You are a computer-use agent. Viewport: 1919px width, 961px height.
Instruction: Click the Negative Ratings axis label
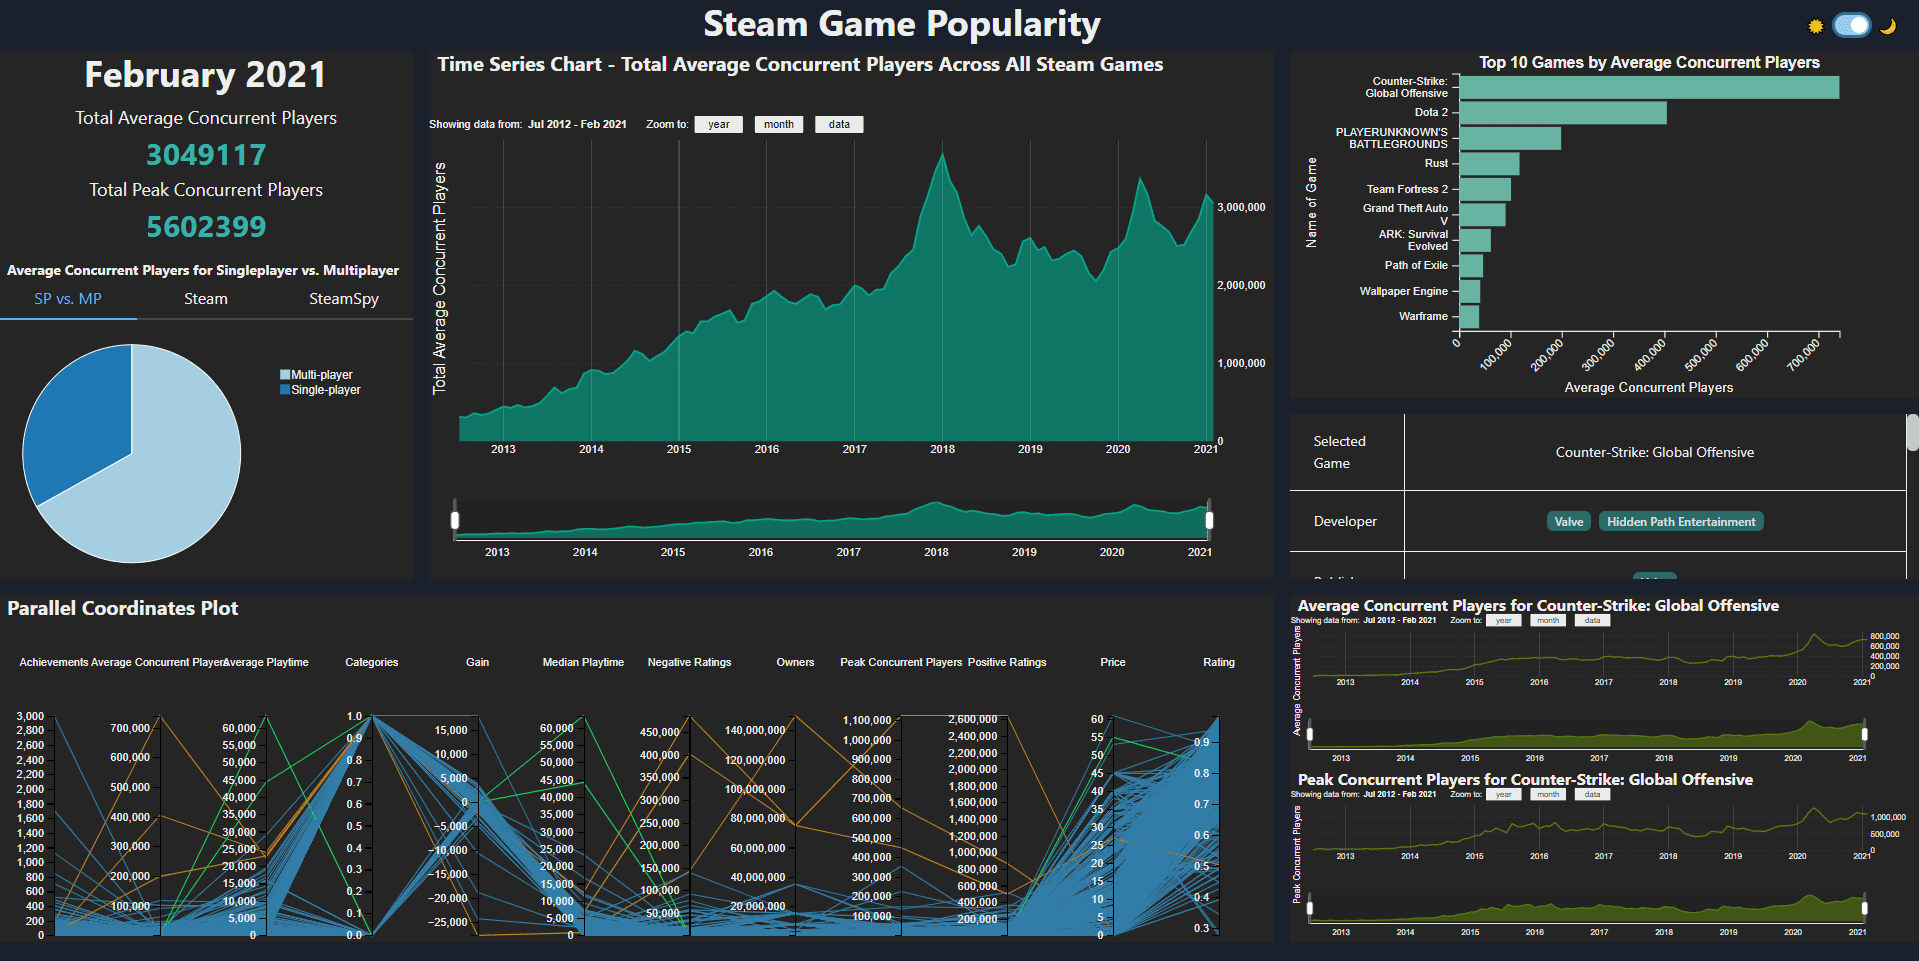[689, 662]
